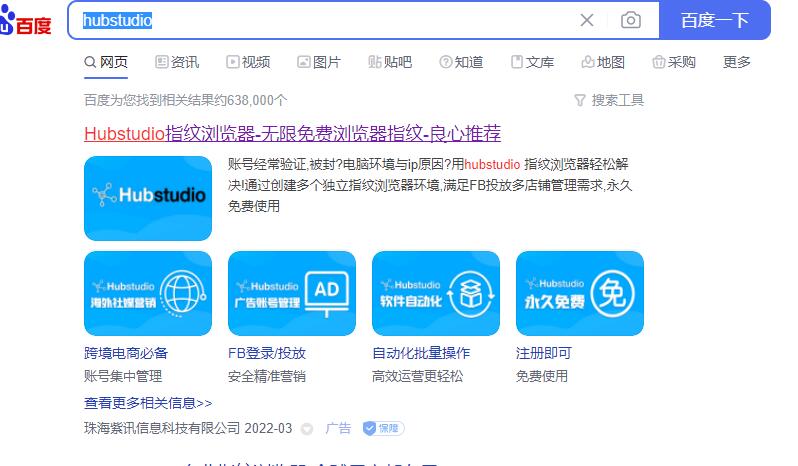The width and height of the screenshot is (798, 466).
Task: Click the 百度一下 search button
Action: 715,20
